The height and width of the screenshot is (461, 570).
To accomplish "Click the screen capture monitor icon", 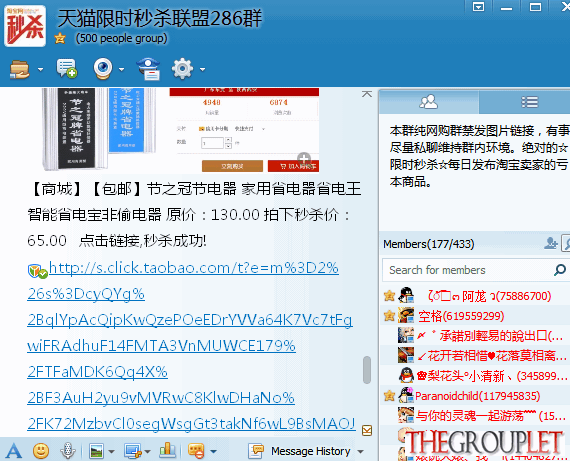I will pyautogui.click(x=132, y=451).
